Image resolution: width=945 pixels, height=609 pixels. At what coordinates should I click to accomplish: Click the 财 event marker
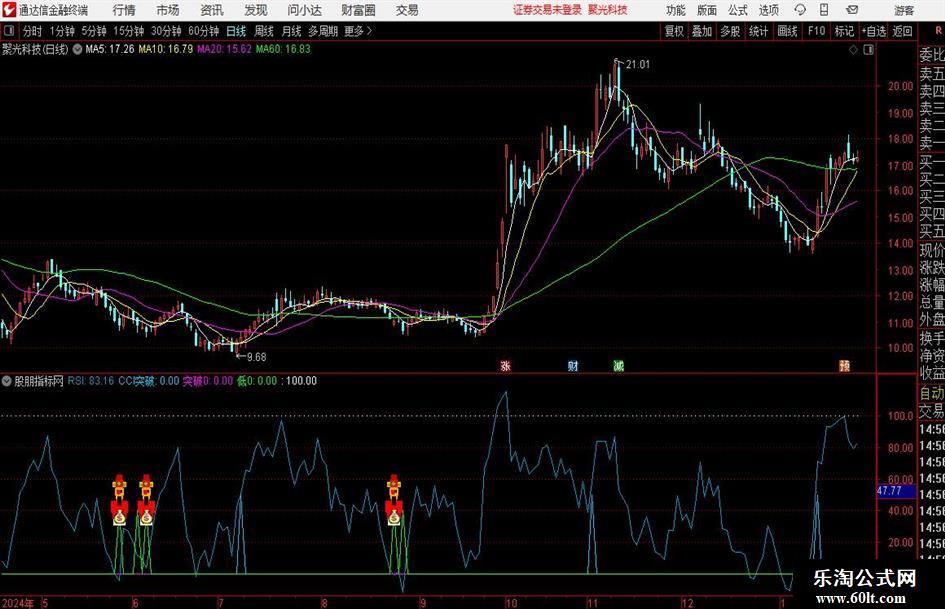click(x=573, y=365)
